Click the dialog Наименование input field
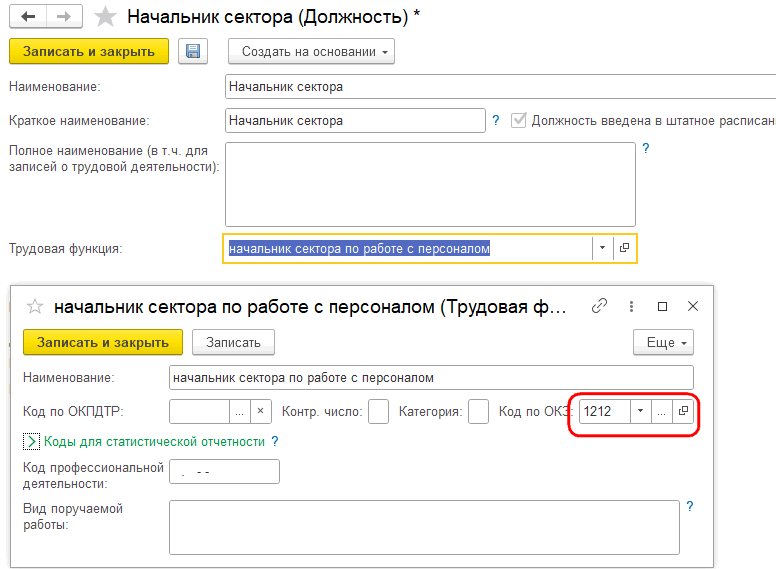The height and width of the screenshot is (569, 776). point(431,378)
